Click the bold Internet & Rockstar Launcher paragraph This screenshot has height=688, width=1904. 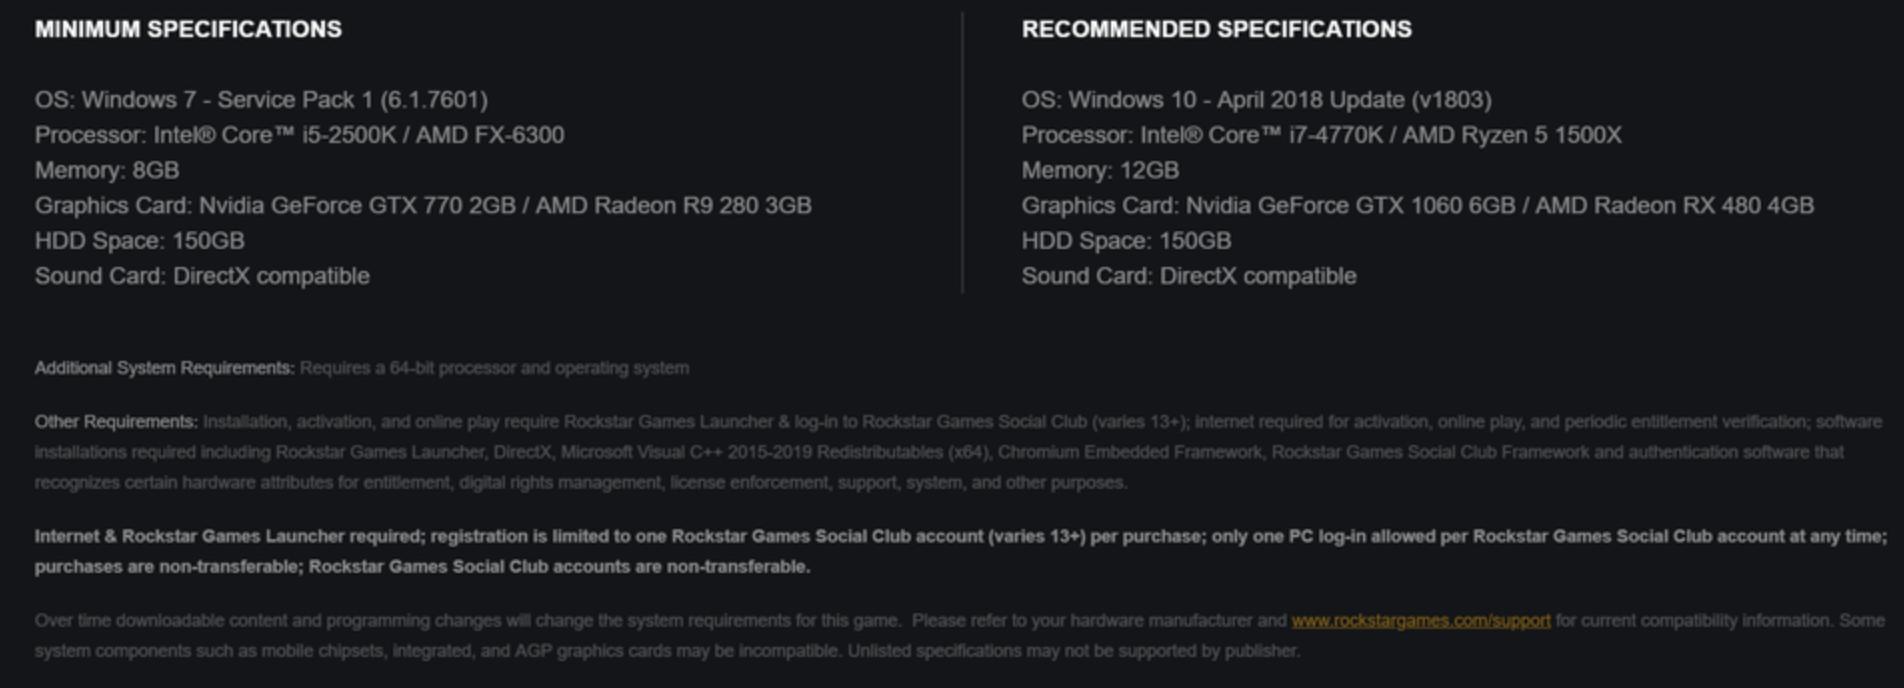pos(960,551)
